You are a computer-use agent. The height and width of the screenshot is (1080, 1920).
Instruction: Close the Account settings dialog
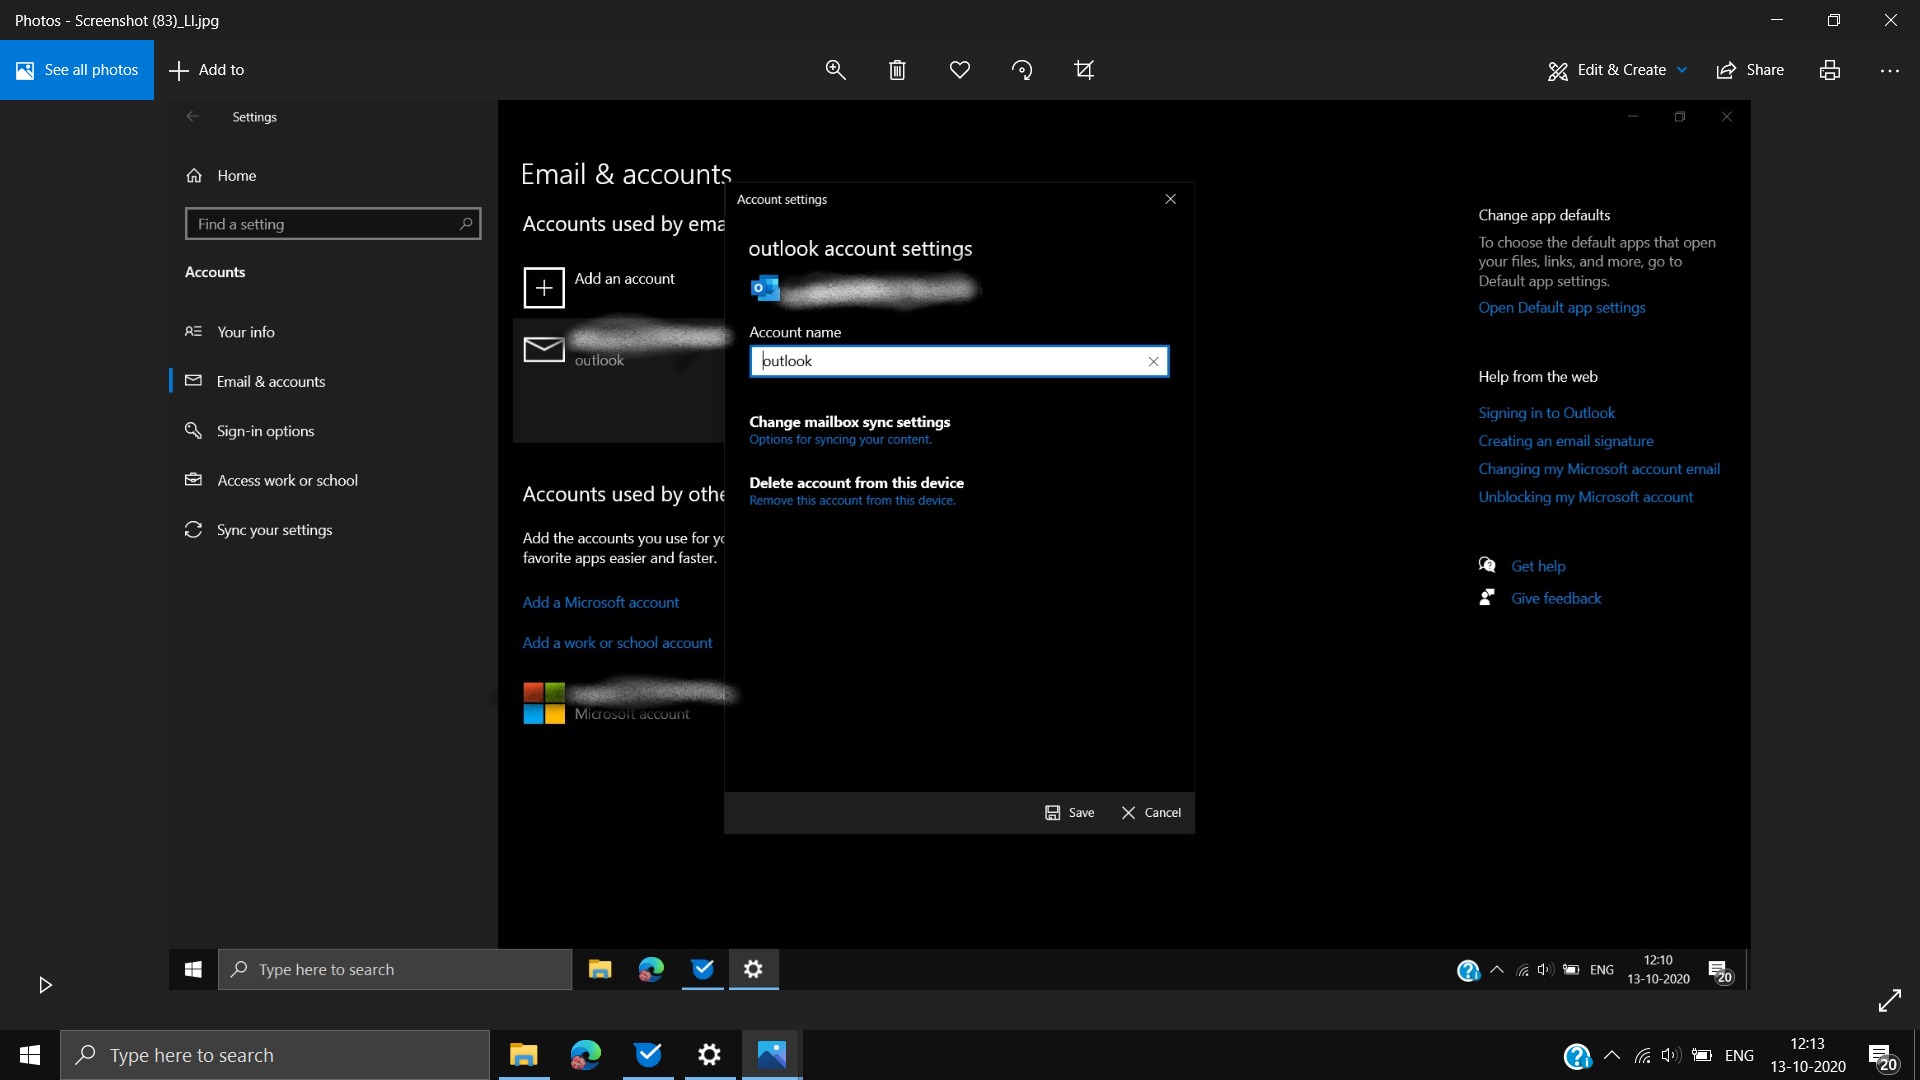point(1170,199)
